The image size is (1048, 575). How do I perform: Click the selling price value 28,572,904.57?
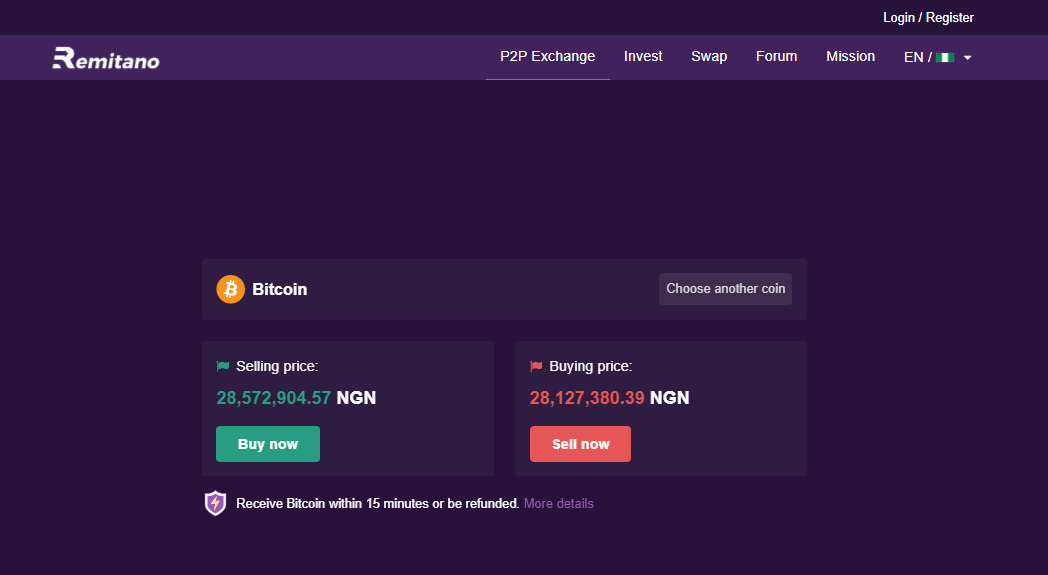273,398
